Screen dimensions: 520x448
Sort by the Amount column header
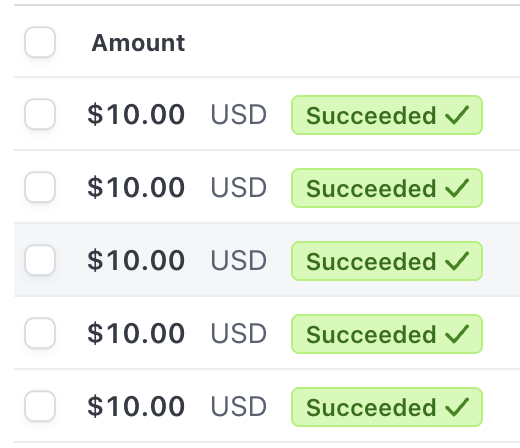click(x=138, y=43)
